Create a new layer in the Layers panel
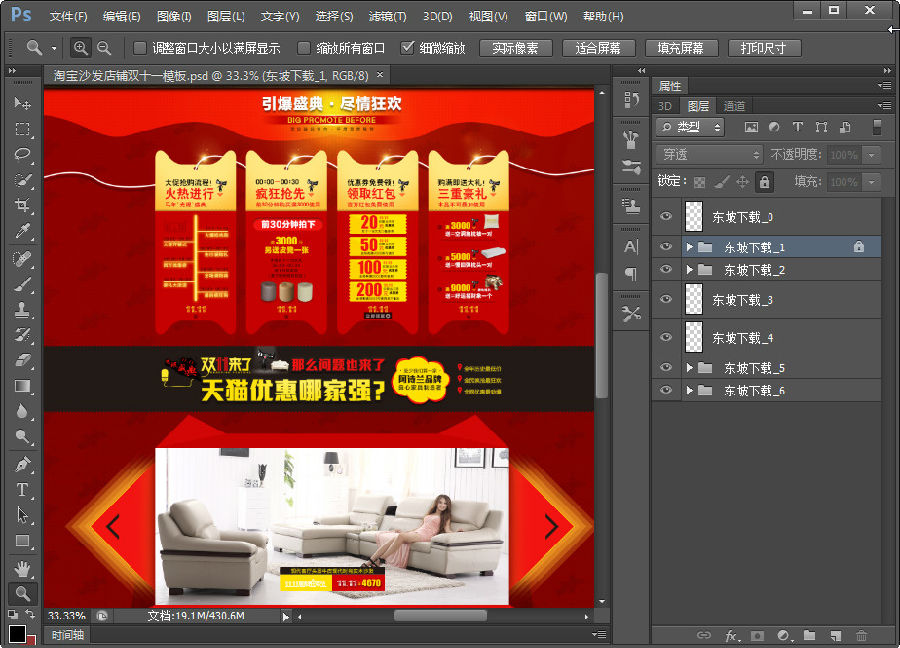Screen dimensions: 900x648 [x=836, y=635]
